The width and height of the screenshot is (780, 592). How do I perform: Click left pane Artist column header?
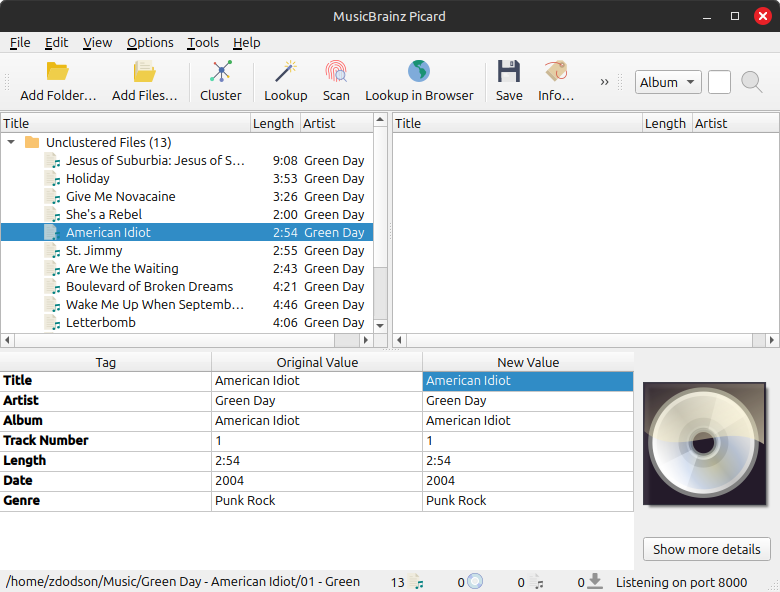tap(336, 123)
